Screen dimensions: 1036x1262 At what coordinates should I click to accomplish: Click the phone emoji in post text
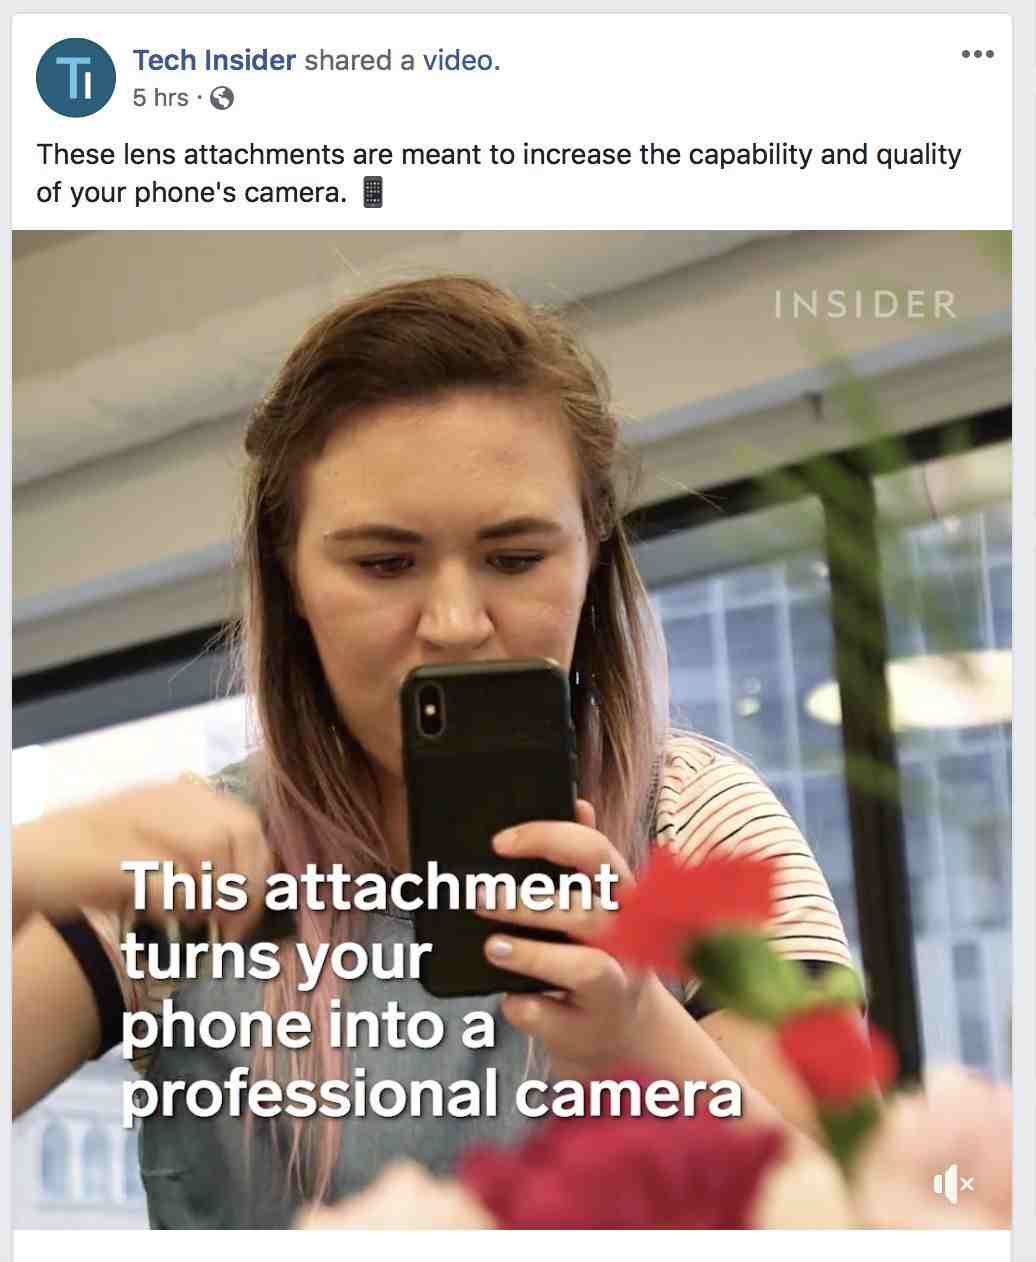[x=372, y=192]
